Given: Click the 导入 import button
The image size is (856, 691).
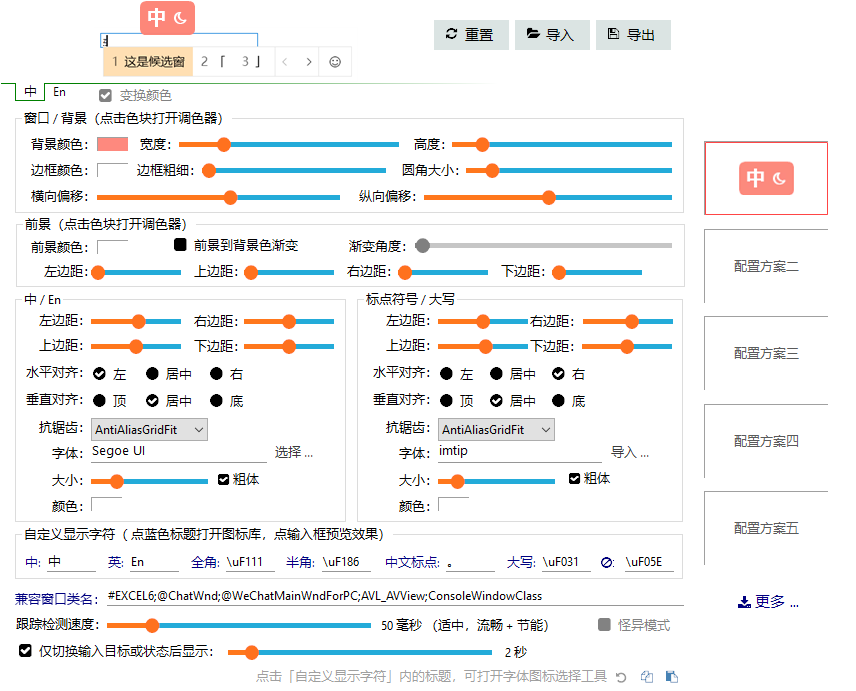Looking at the screenshot, I should click(x=552, y=35).
